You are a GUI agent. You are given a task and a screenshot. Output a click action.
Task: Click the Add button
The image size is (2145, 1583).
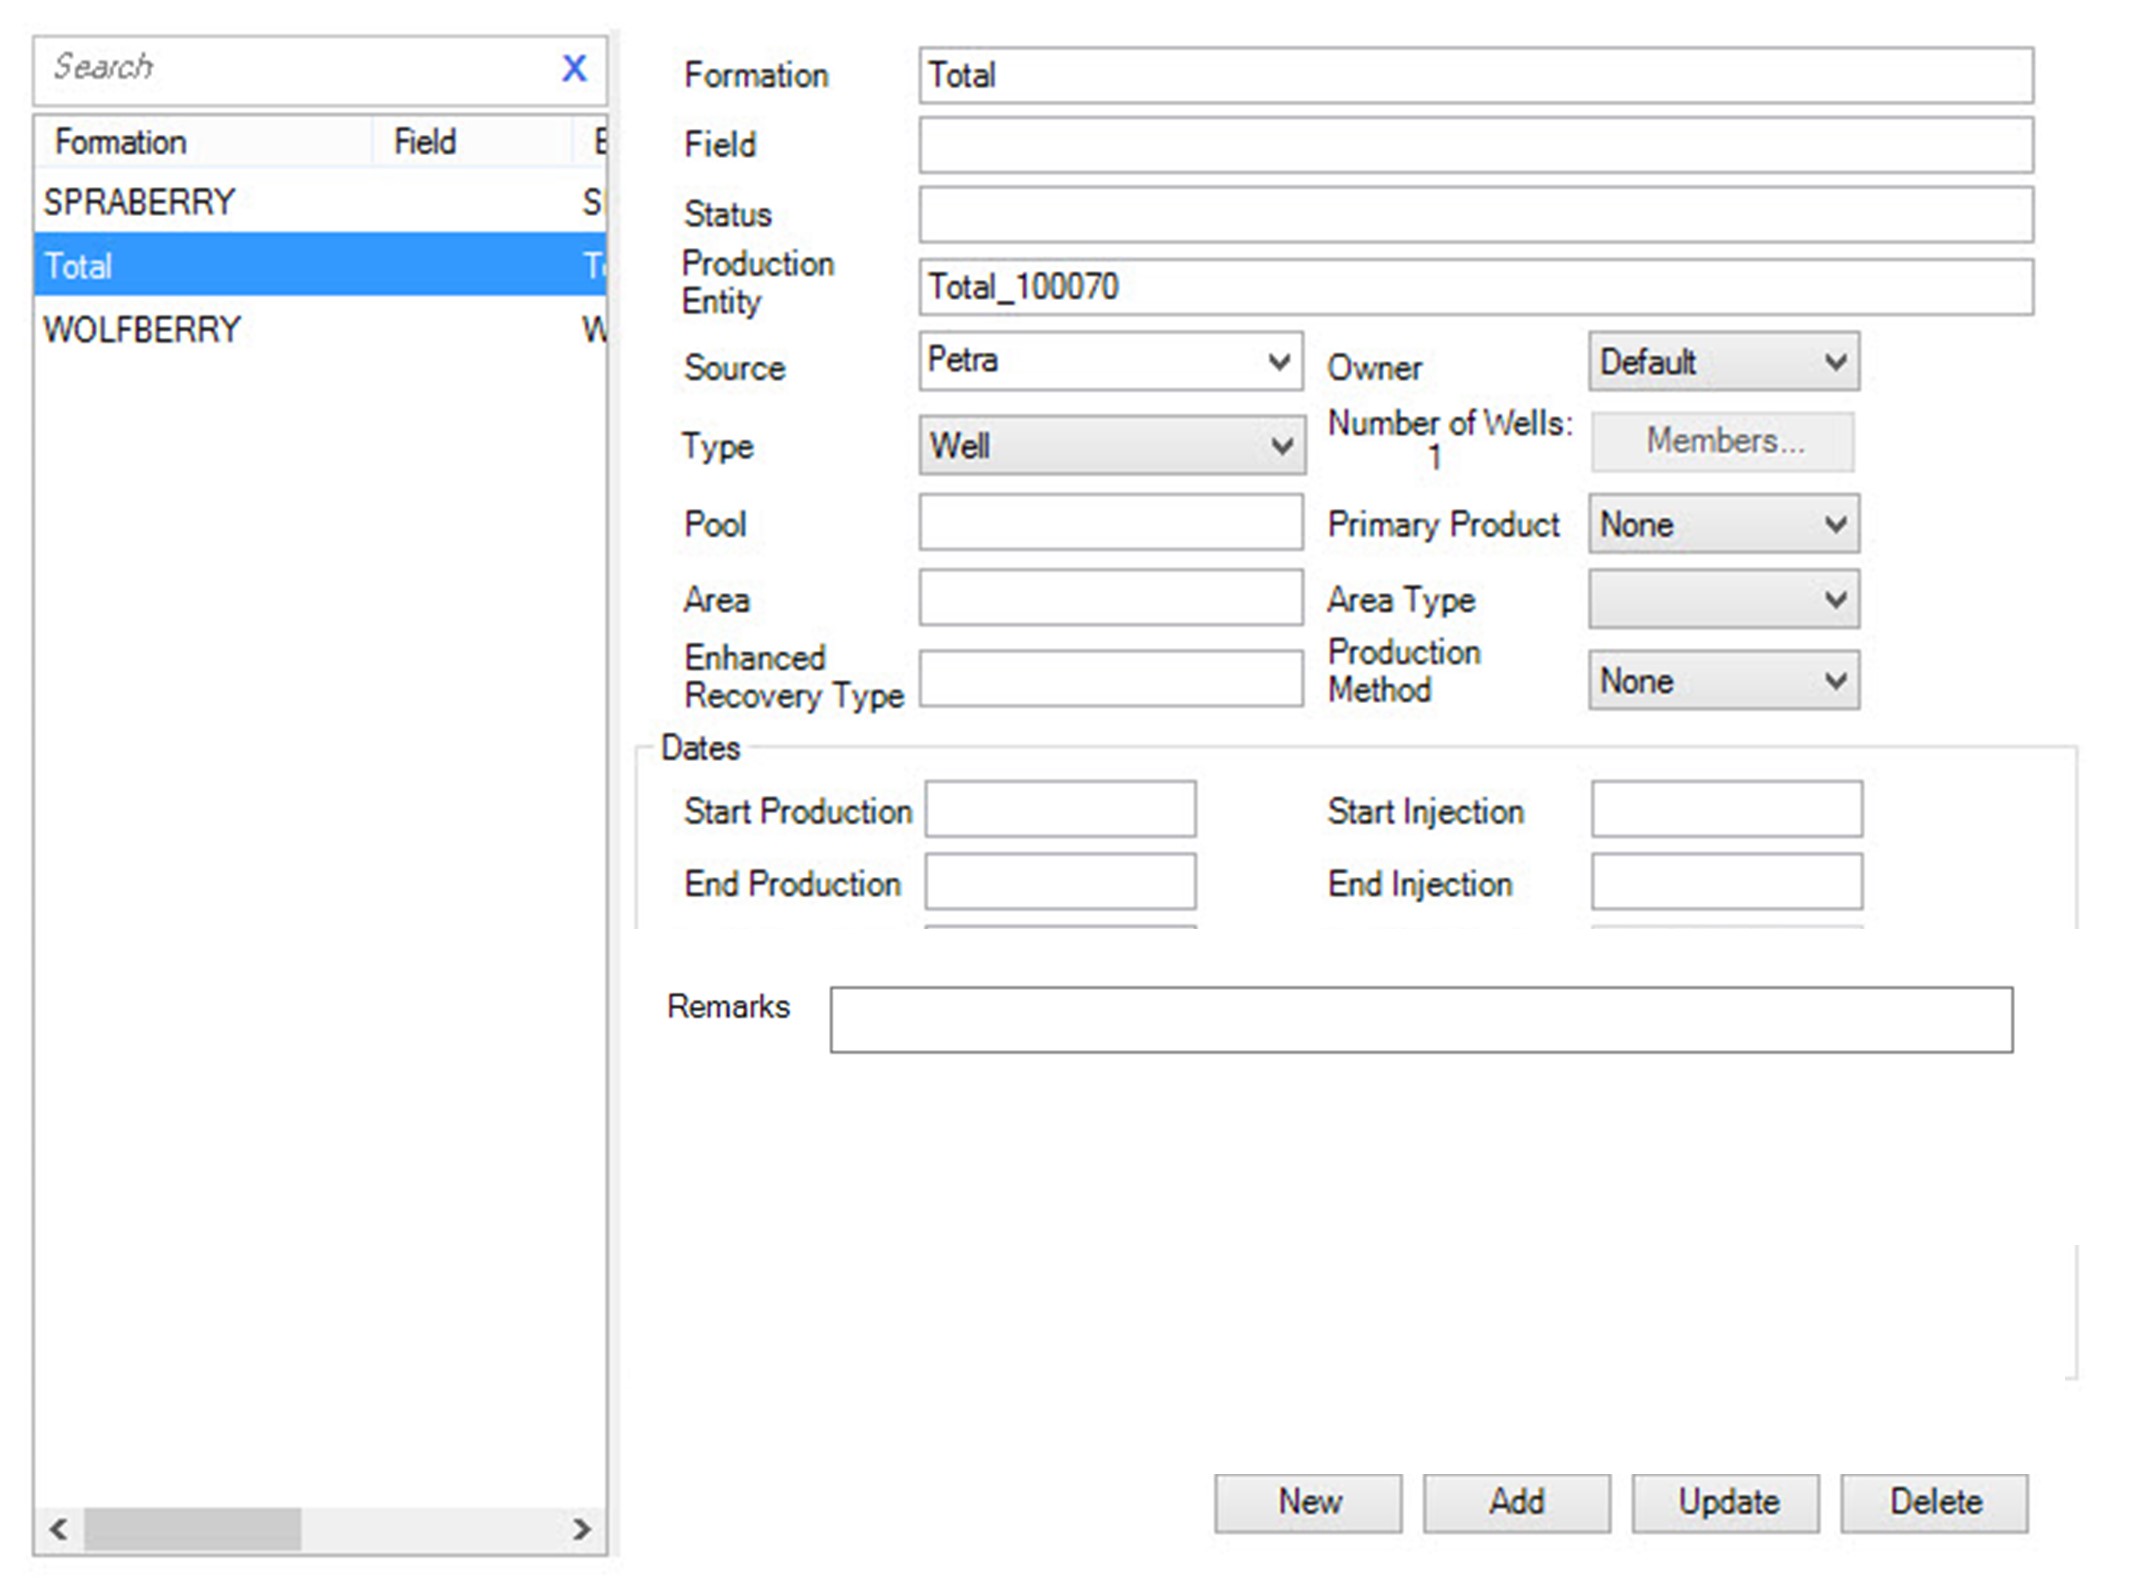pyautogui.click(x=1516, y=1501)
